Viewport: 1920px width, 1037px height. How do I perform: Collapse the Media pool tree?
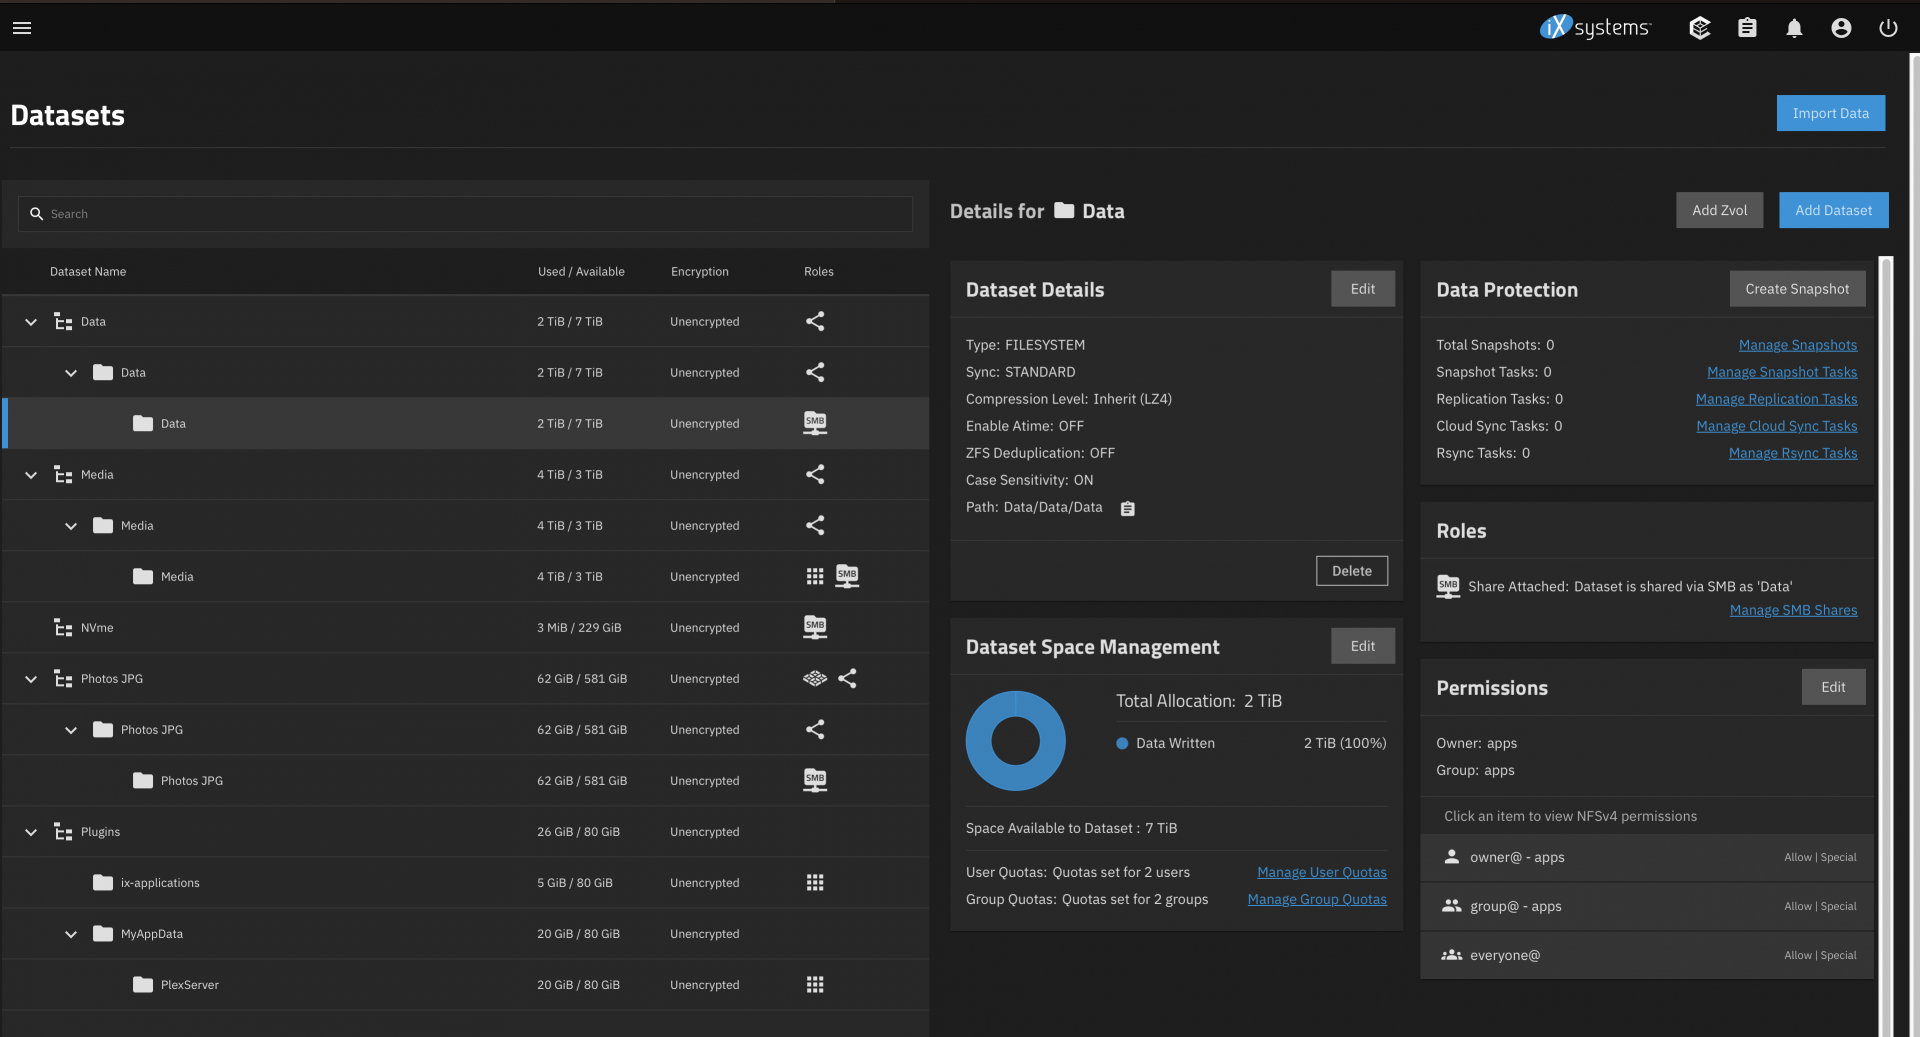tap(31, 475)
